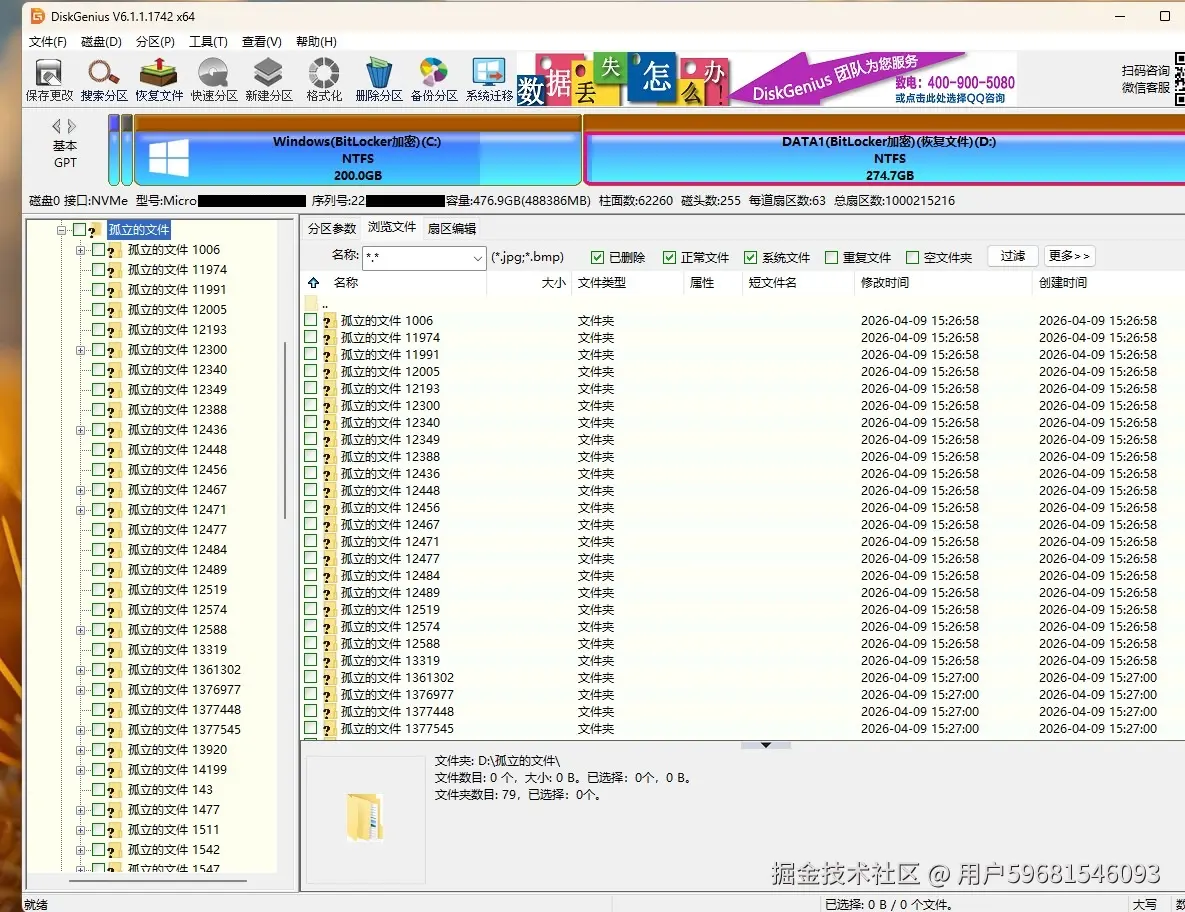Open the 搜索分区 search tool
This screenshot has width=1185, height=912.
[x=104, y=79]
